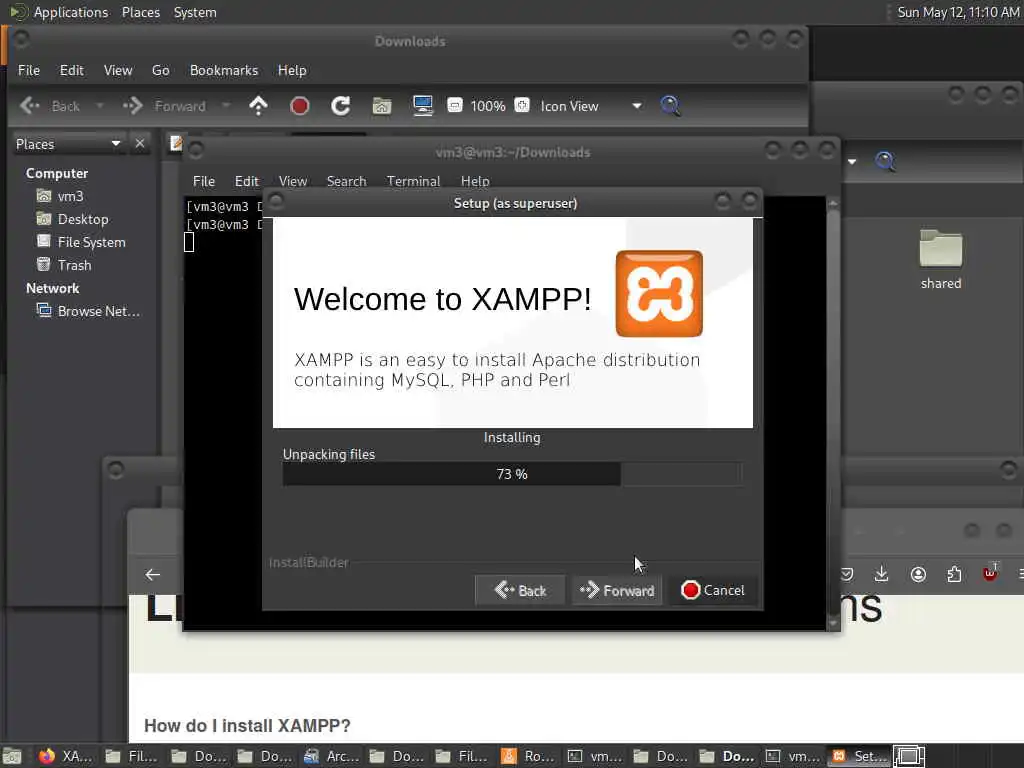The height and width of the screenshot is (768, 1024).
Task: Cancel the XAMPP installation
Action: (712, 590)
